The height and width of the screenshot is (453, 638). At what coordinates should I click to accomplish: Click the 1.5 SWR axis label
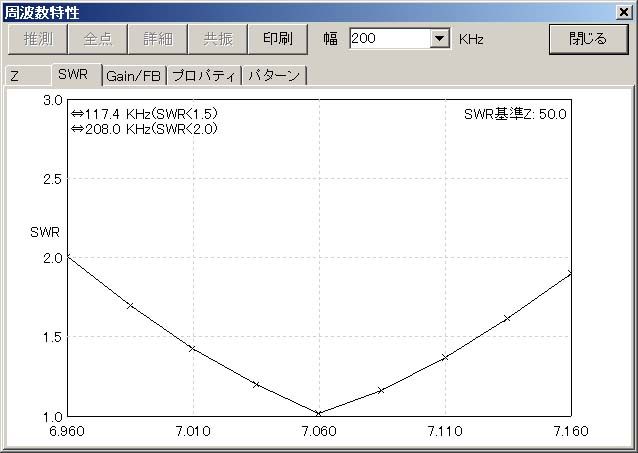pyautogui.click(x=53, y=337)
